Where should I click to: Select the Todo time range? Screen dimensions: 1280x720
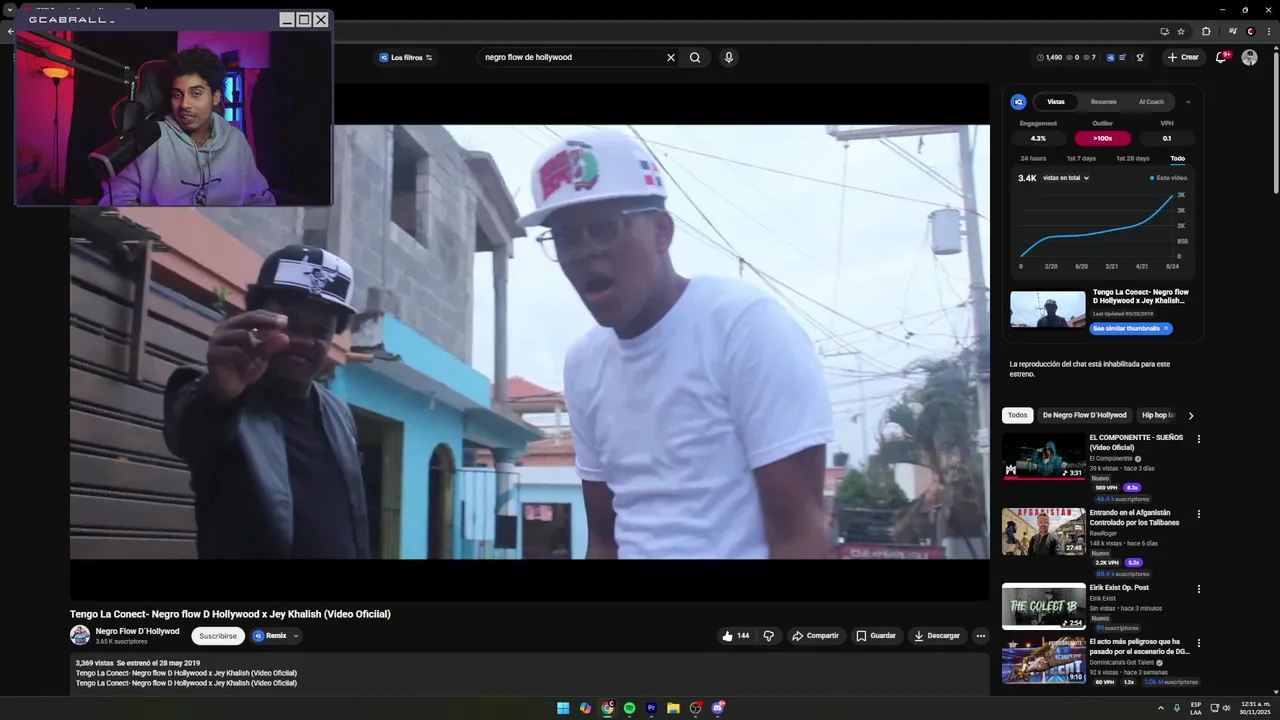[1177, 158]
